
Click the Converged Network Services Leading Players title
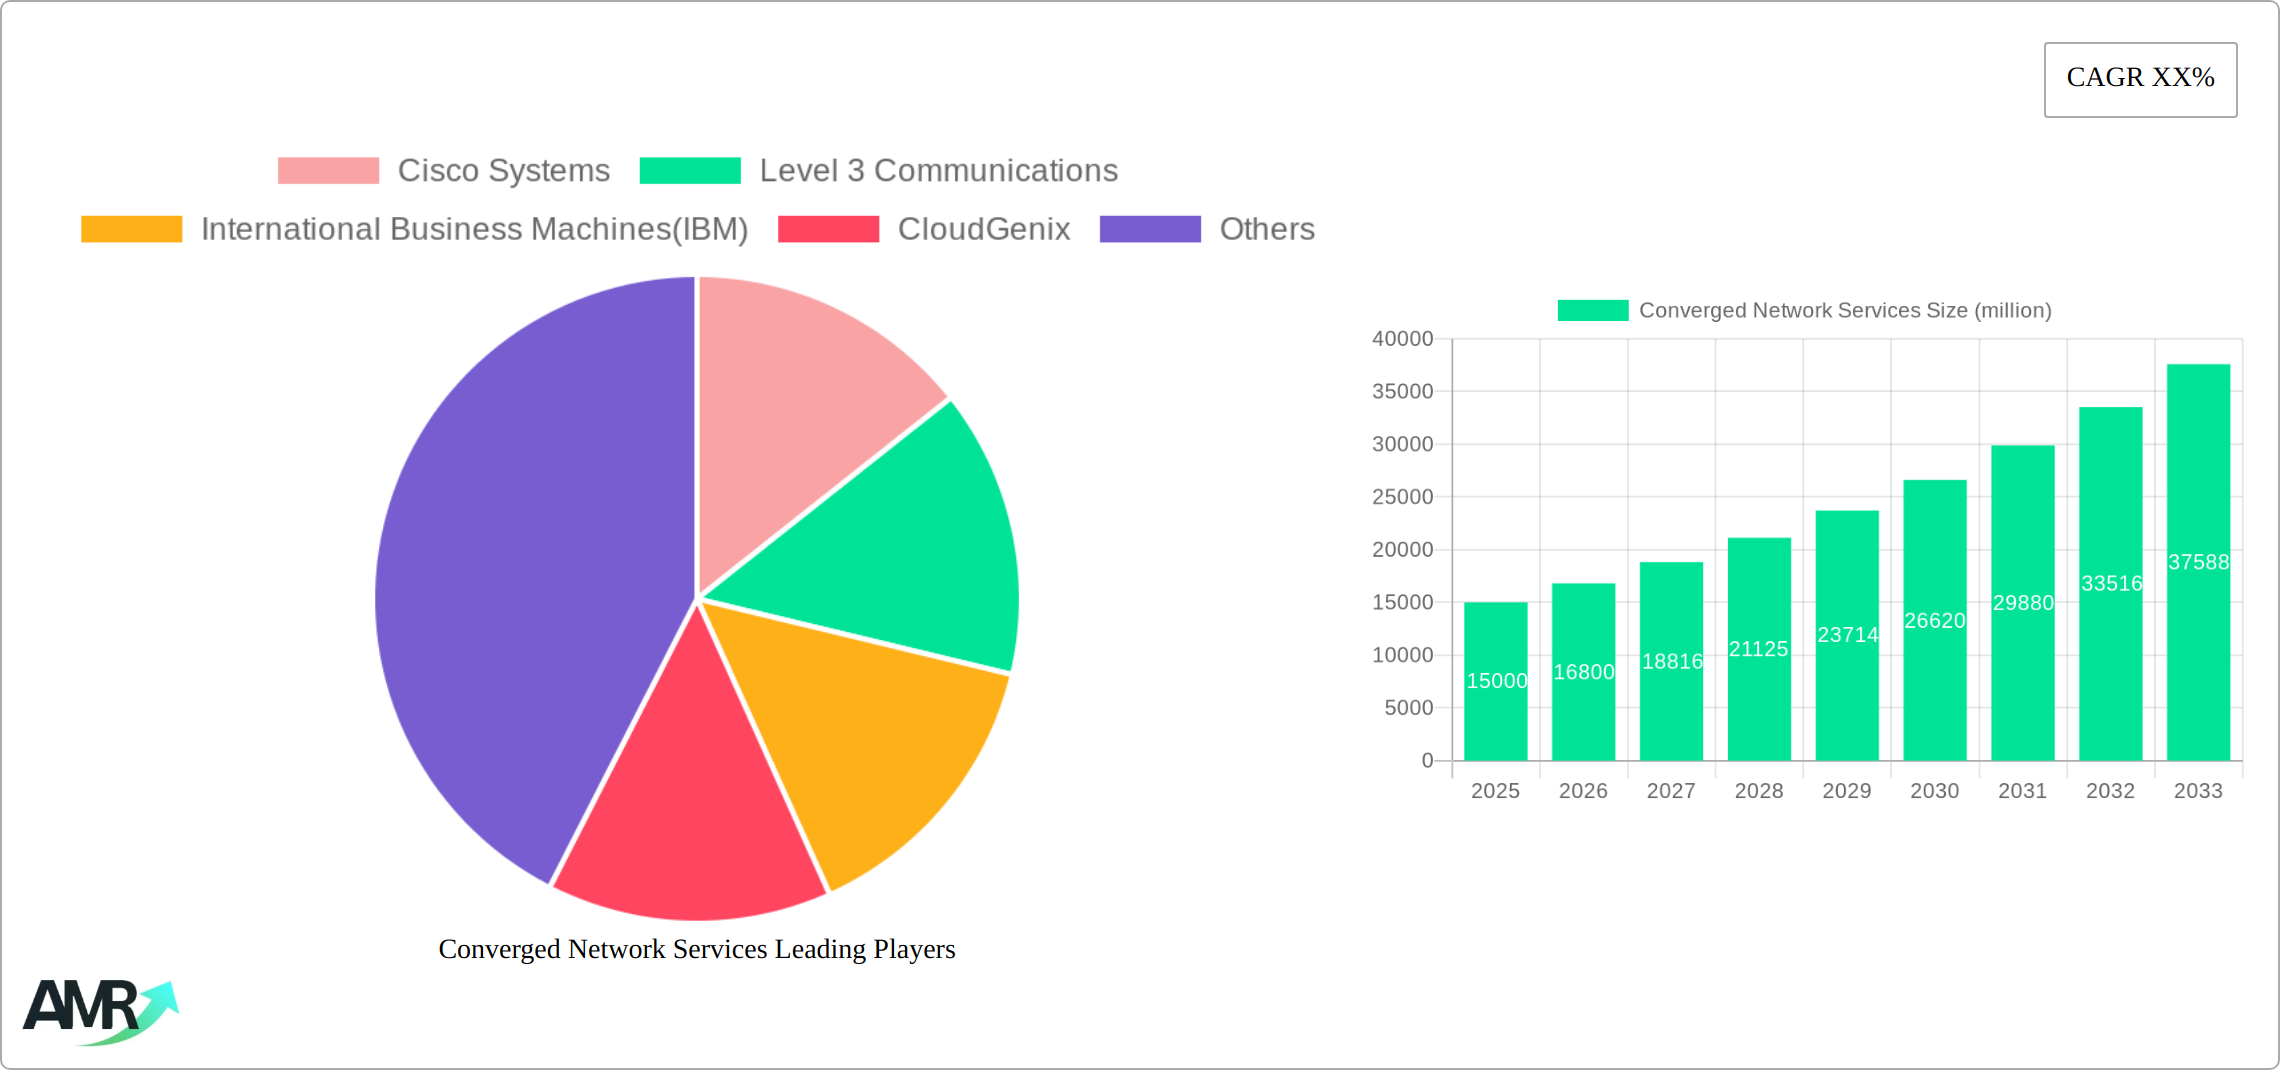pyautogui.click(x=697, y=949)
